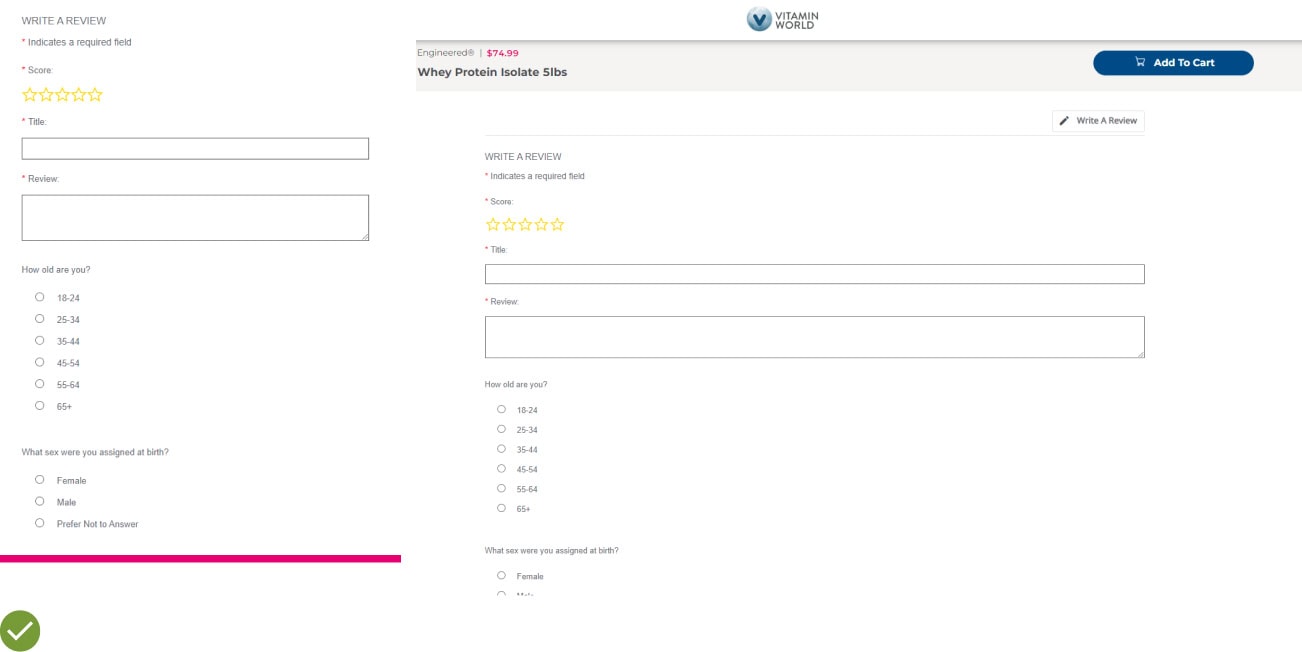Click the pencil icon beside Write A Review
This screenshot has height=652, width=1302.
[x=1064, y=121]
